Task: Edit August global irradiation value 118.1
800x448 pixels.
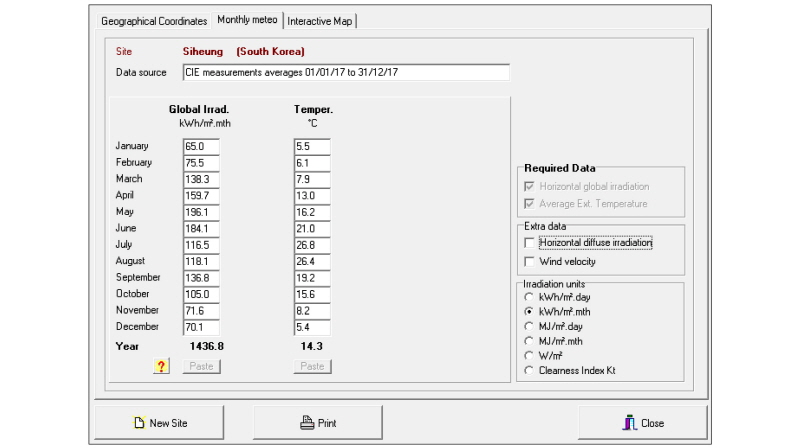Action: [201, 261]
